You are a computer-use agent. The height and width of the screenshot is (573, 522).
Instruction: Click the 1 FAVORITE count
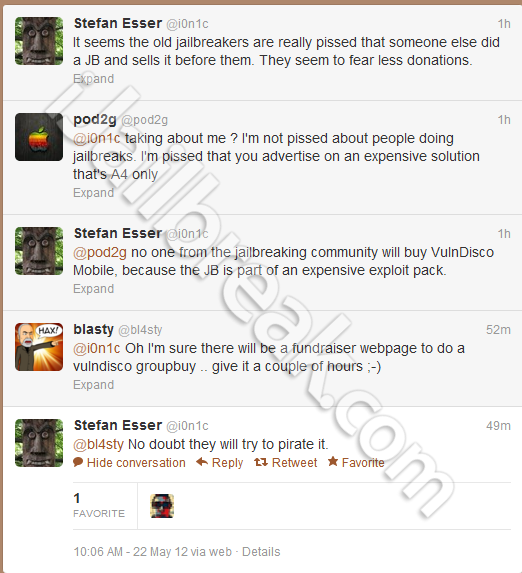(x=99, y=506)
